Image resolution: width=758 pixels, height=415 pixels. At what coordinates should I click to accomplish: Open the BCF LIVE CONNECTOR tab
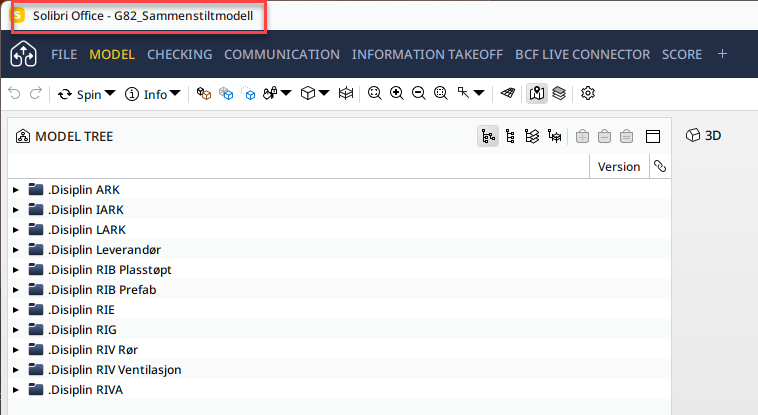(x=583, y=55)
